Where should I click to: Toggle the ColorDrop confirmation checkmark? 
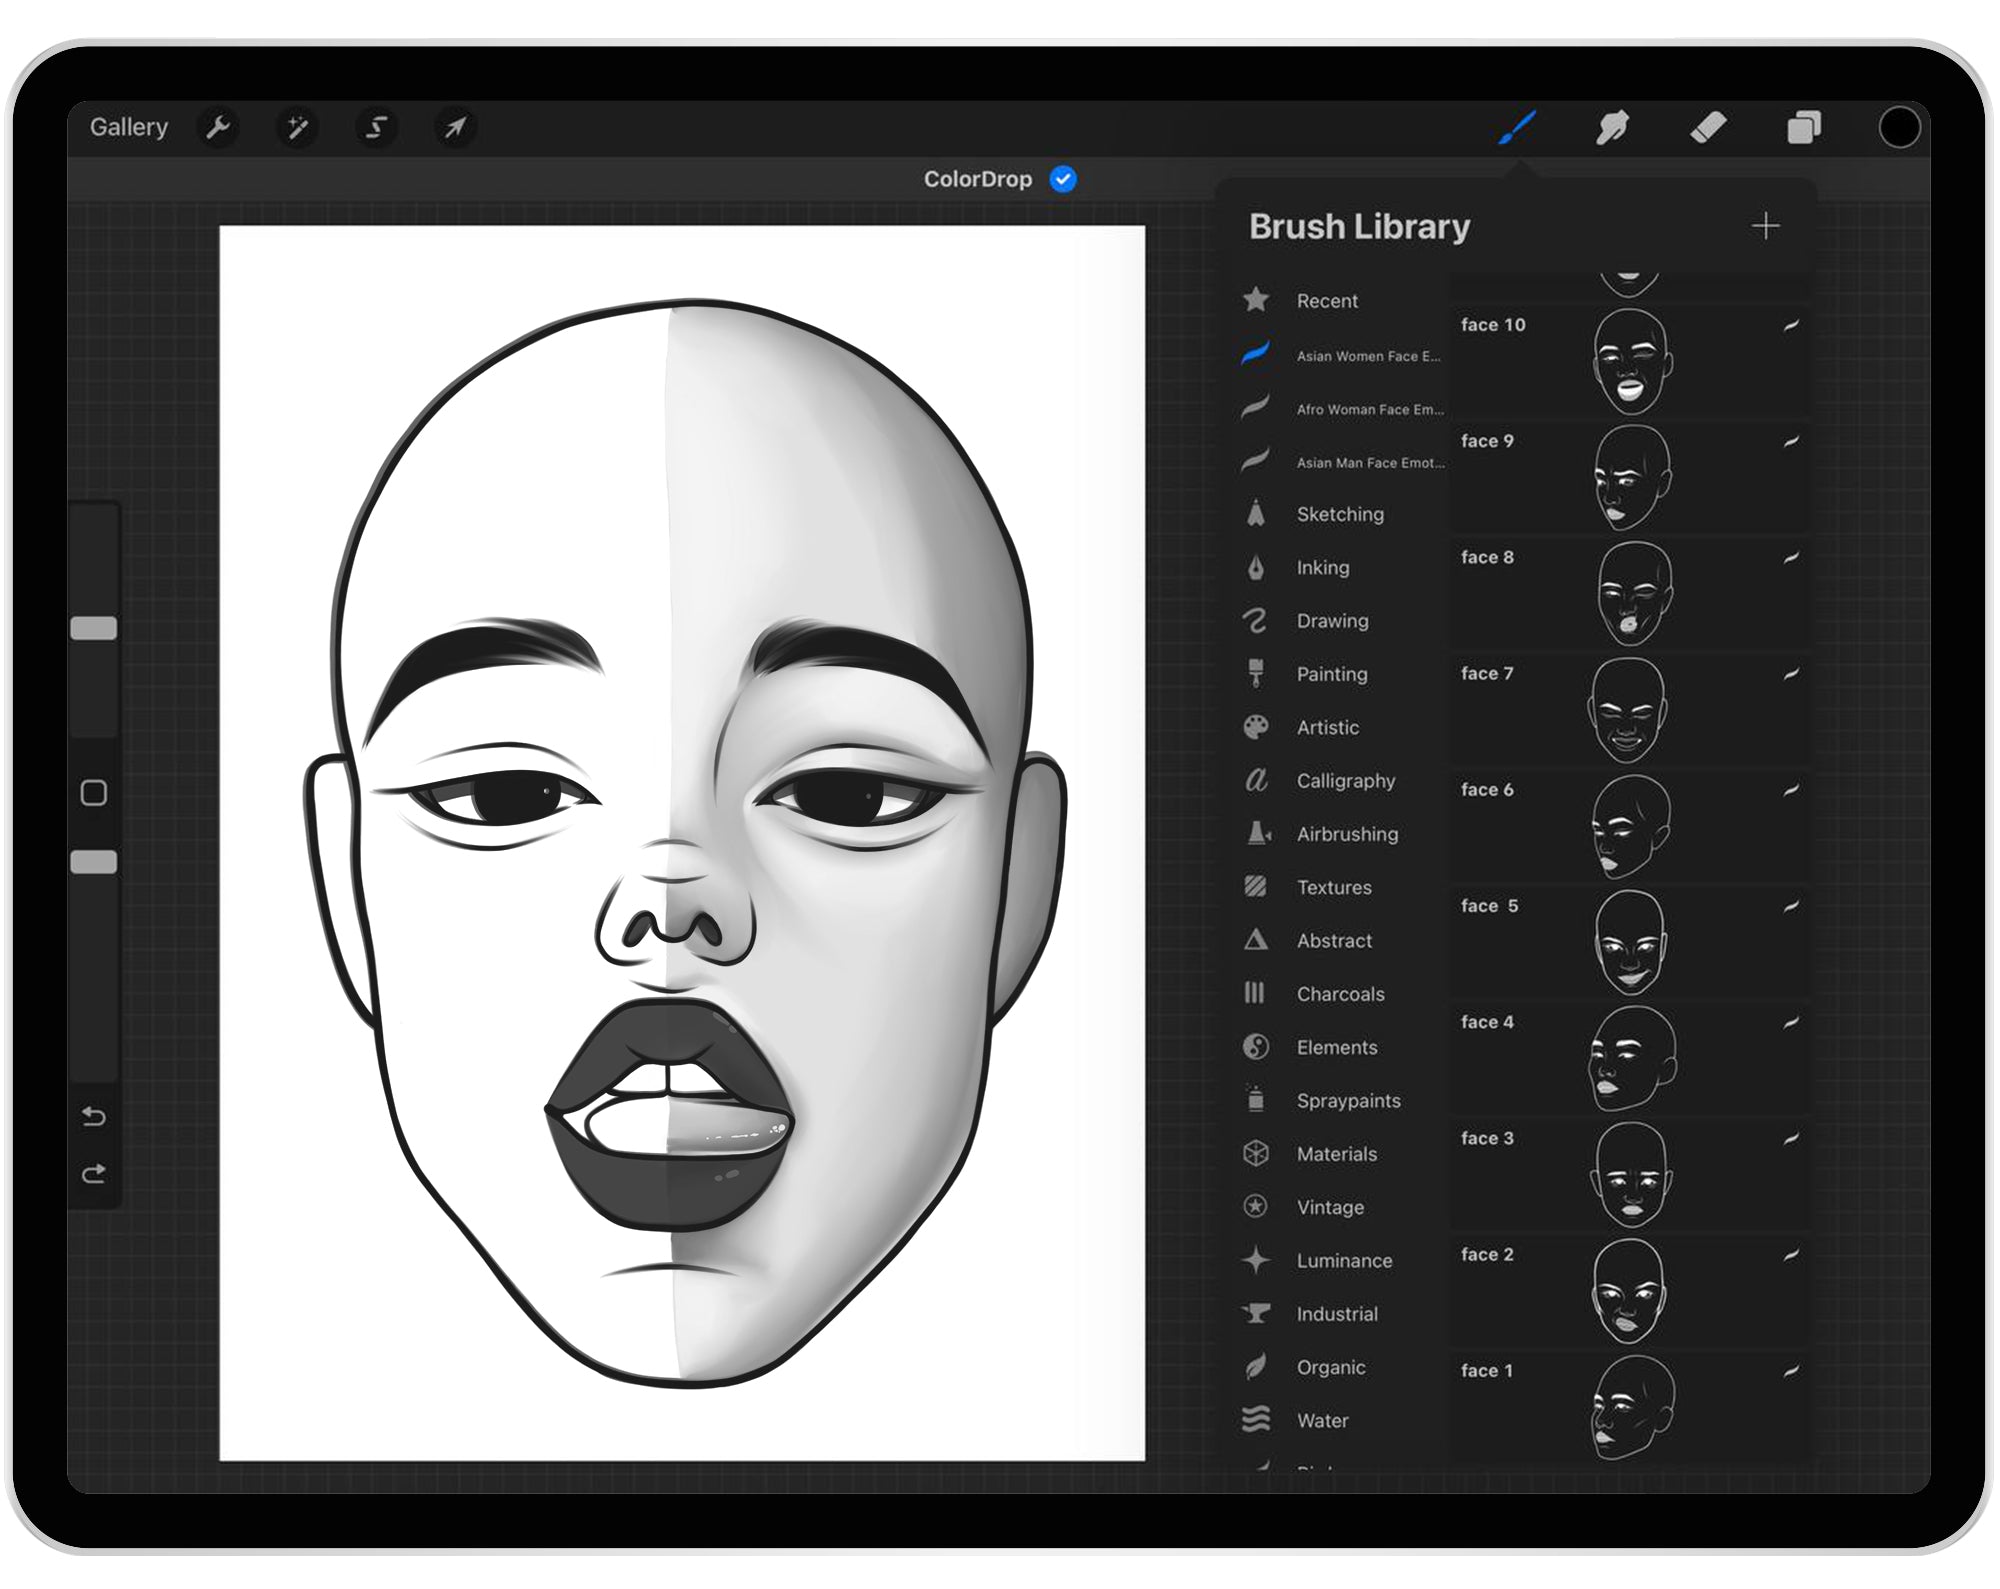[x=1063, y=179]
